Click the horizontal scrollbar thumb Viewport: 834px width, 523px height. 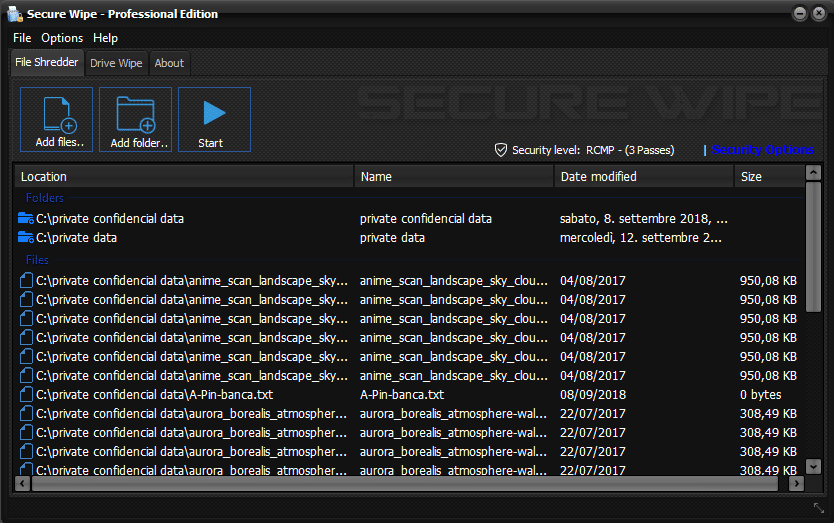[405, 484]
